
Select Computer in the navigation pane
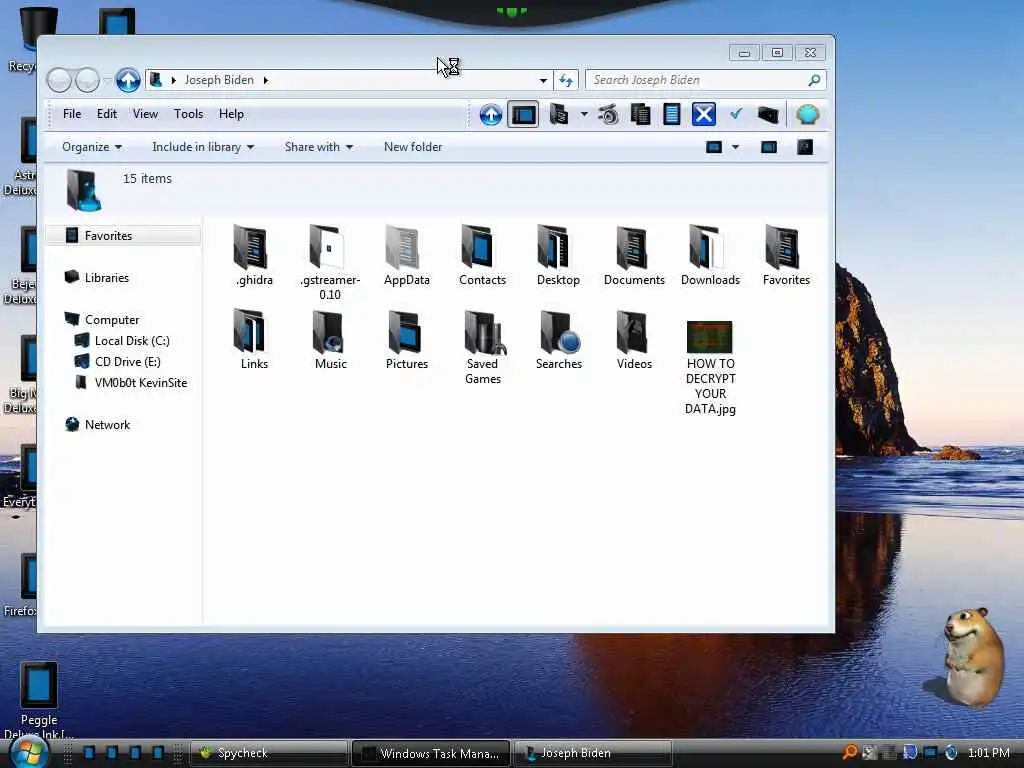[x=112, y=319]
